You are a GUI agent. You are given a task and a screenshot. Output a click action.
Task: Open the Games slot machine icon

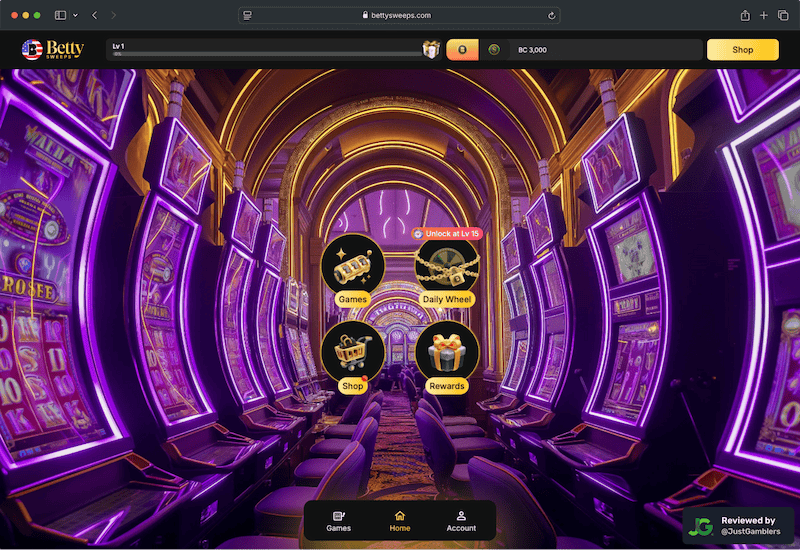(353, 266)
